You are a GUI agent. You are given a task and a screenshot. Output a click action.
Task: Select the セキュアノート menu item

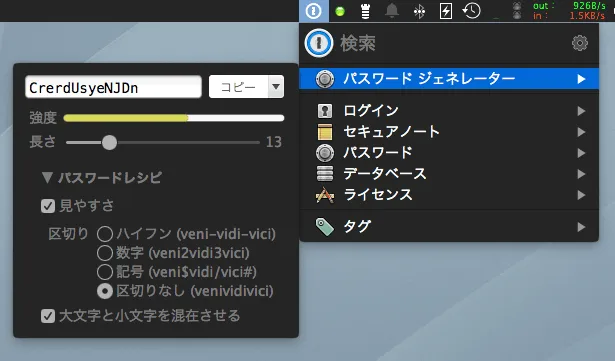[449, 132]
